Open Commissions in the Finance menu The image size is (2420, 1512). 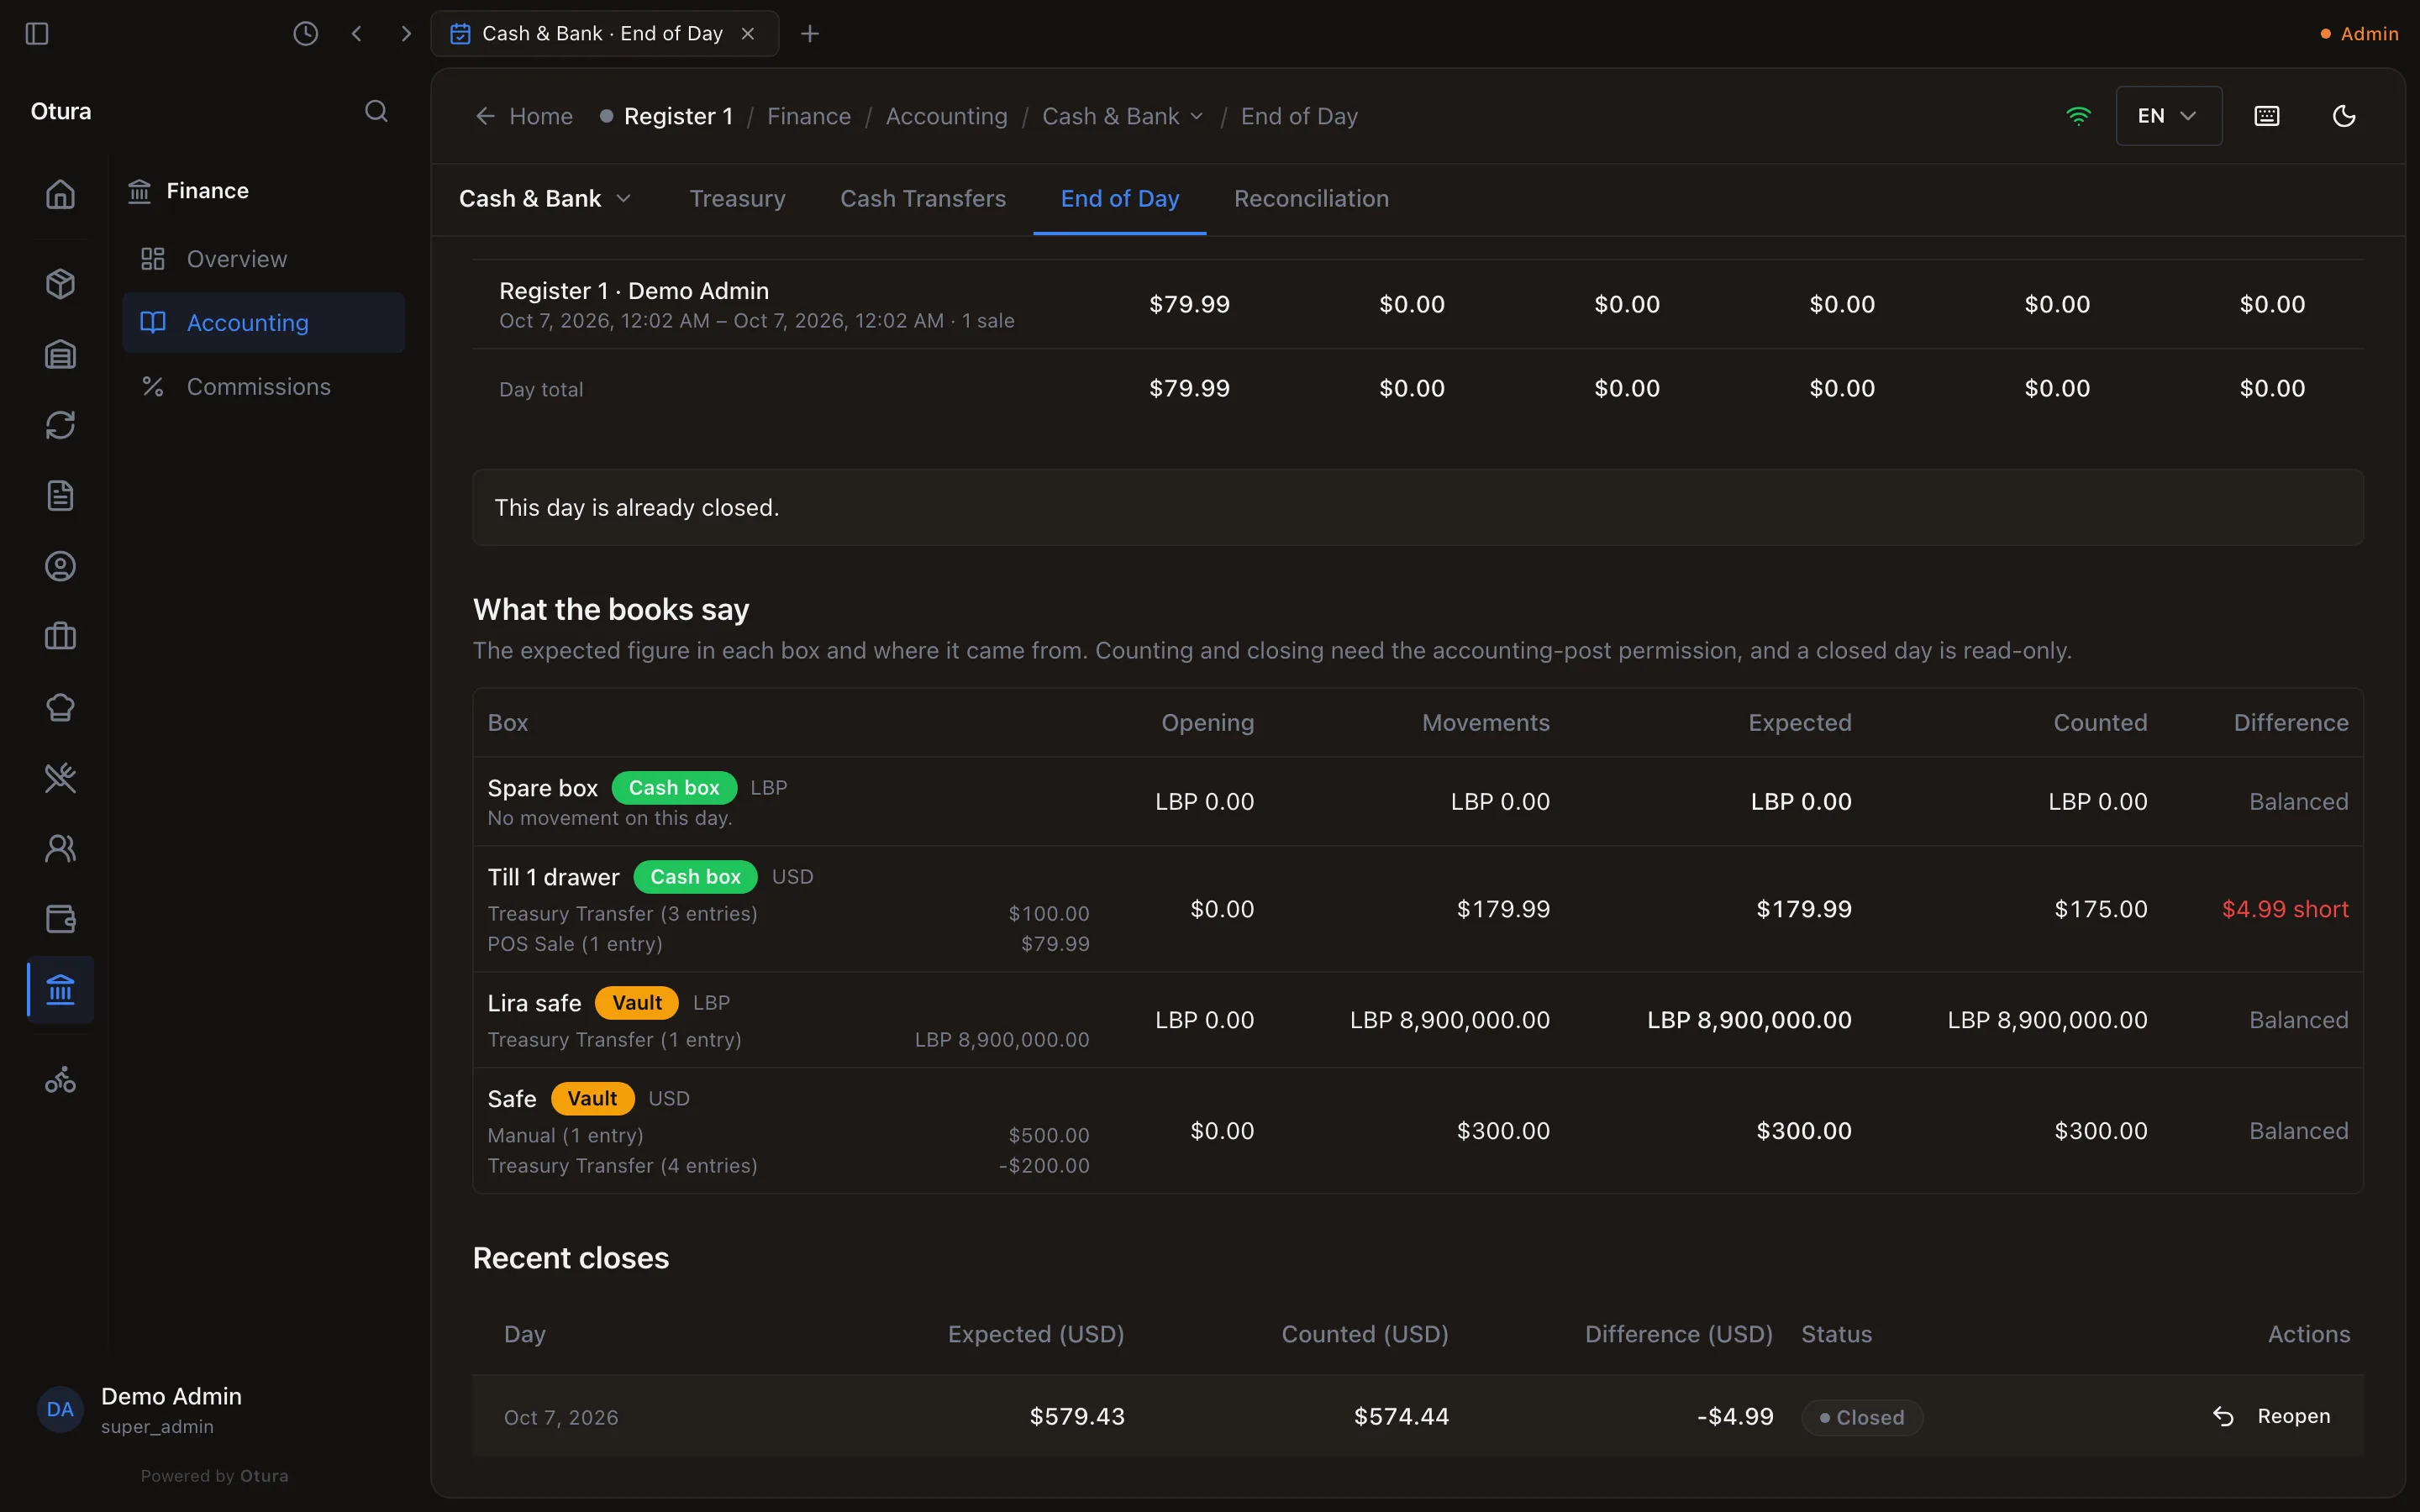tap(263, 386)
